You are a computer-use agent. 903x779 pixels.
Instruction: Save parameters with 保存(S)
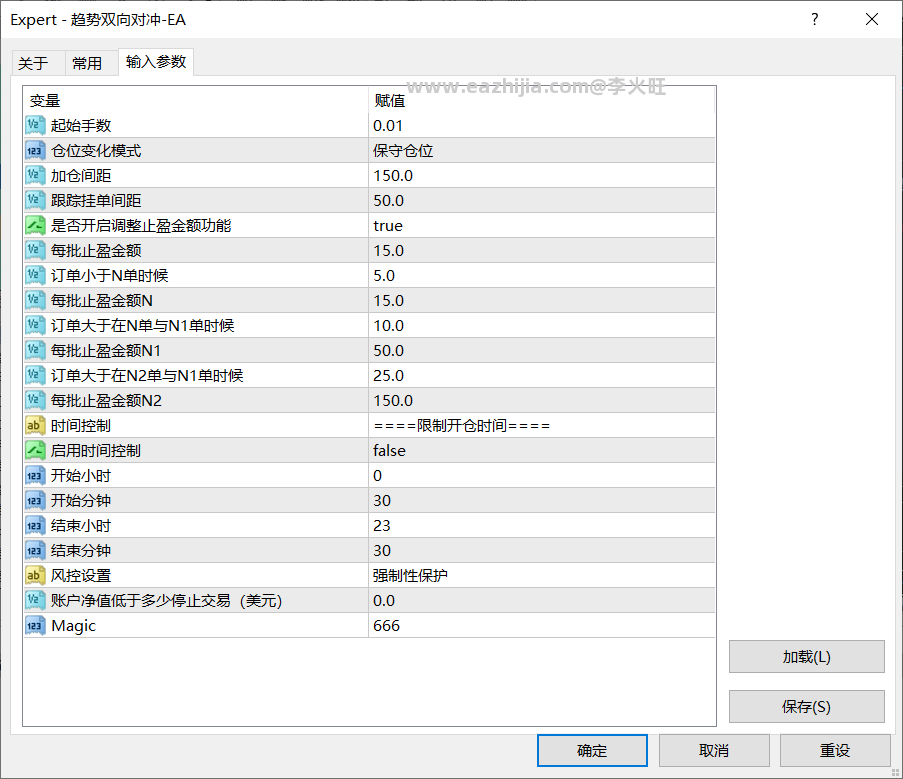pyautogui.click(x=806, y=706)
